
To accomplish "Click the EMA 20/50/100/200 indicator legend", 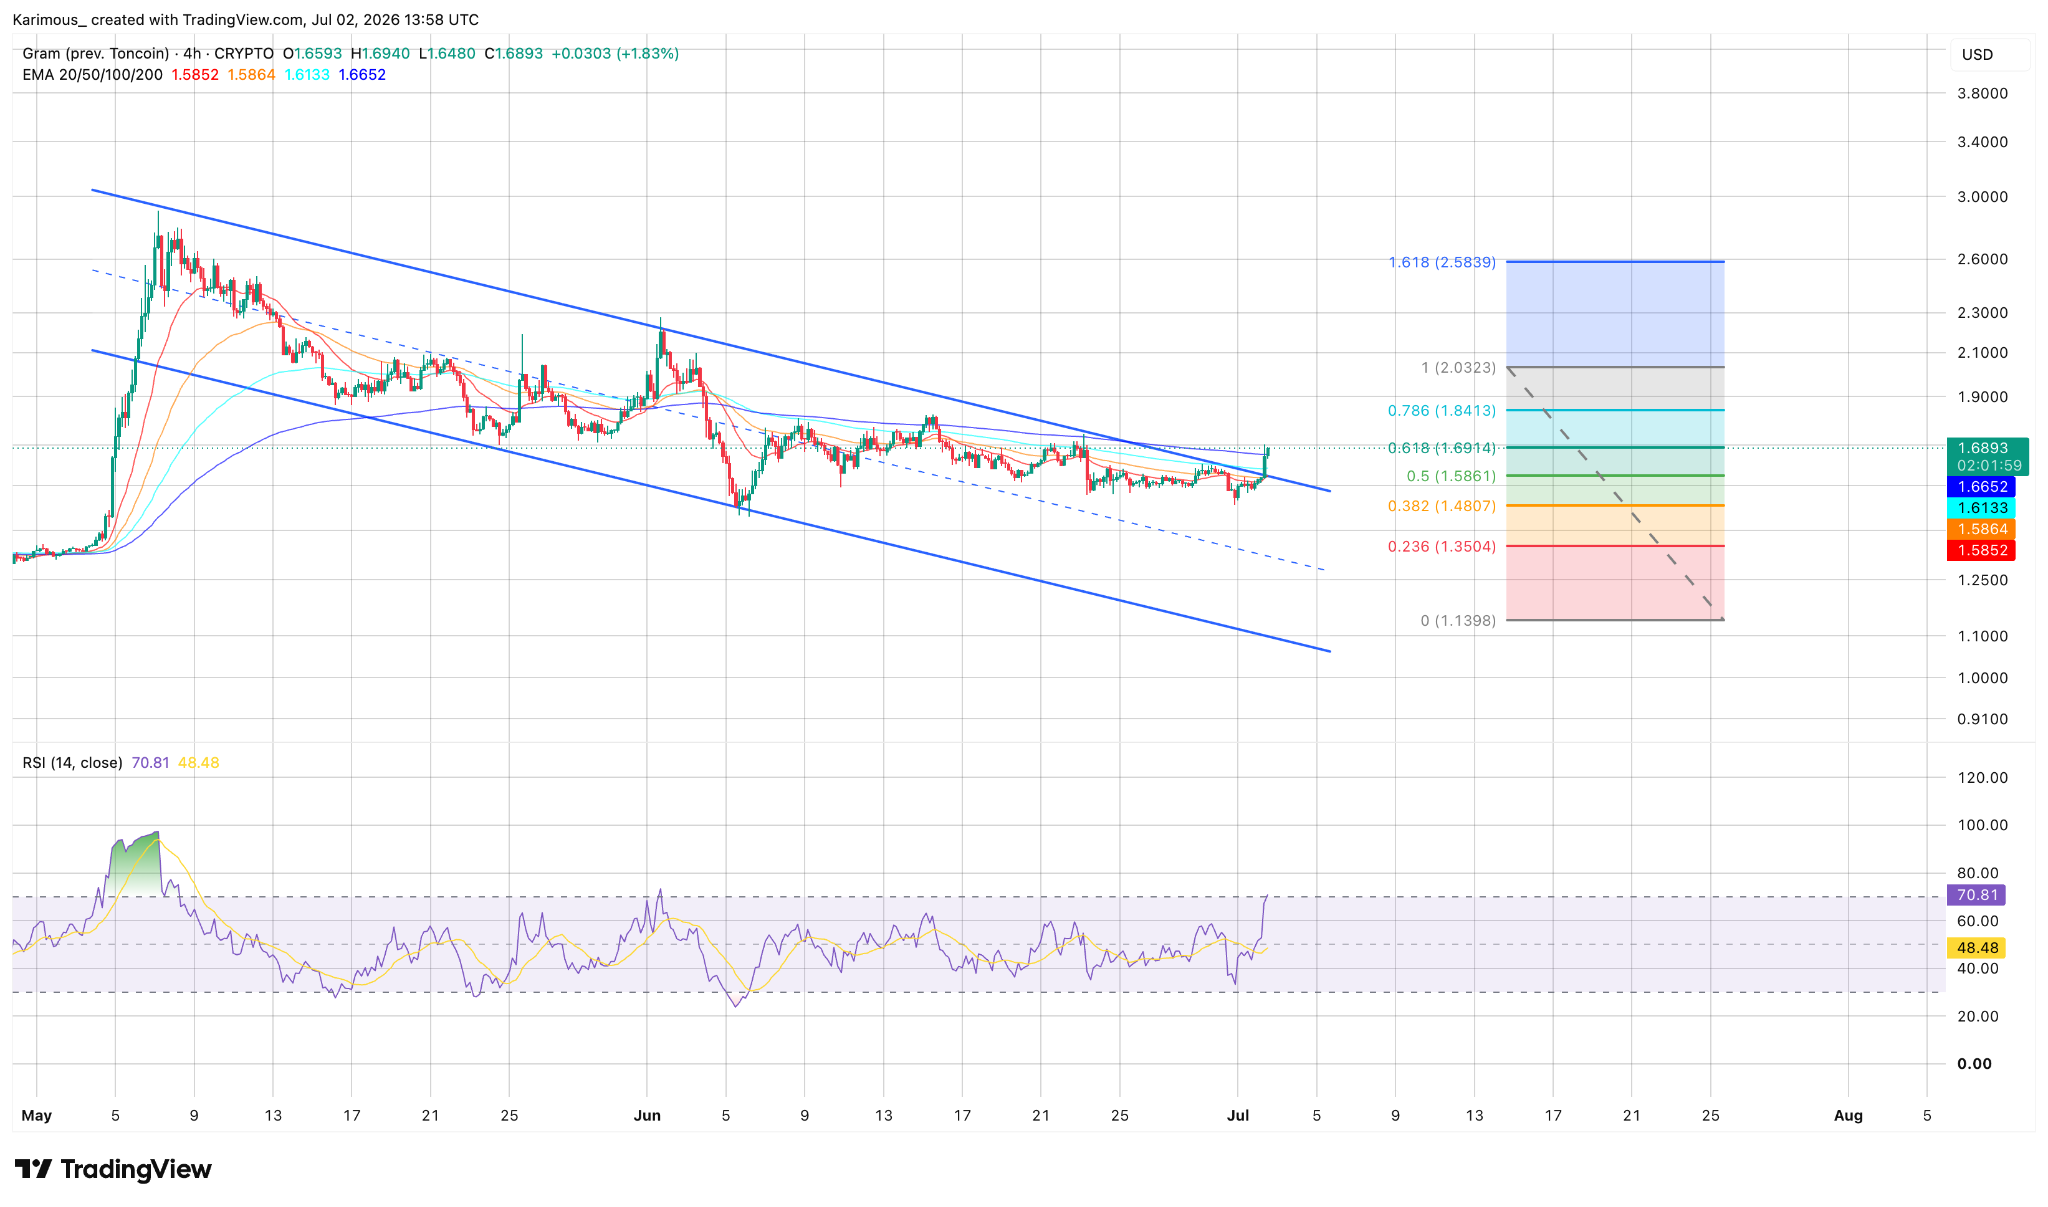I will coord(93,75).
